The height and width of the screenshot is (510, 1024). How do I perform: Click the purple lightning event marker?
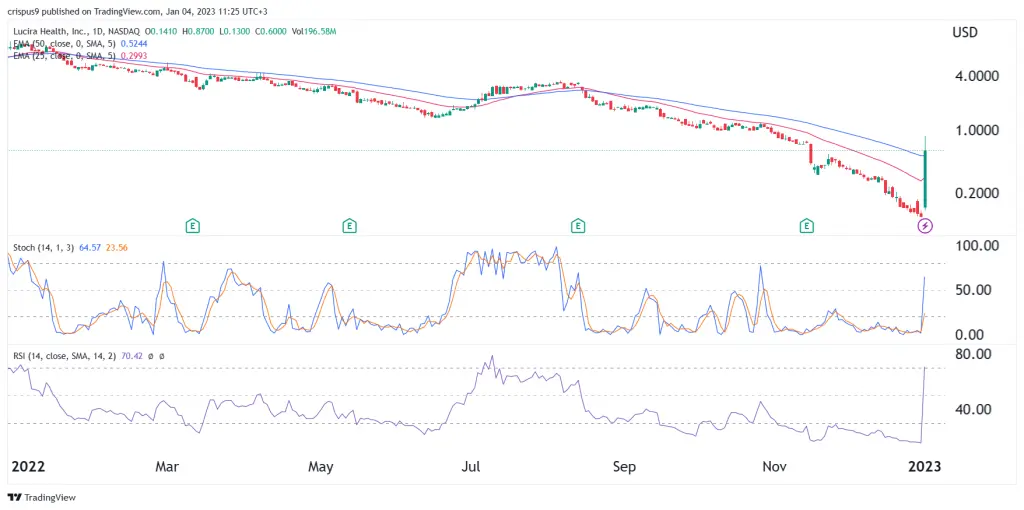925,226
